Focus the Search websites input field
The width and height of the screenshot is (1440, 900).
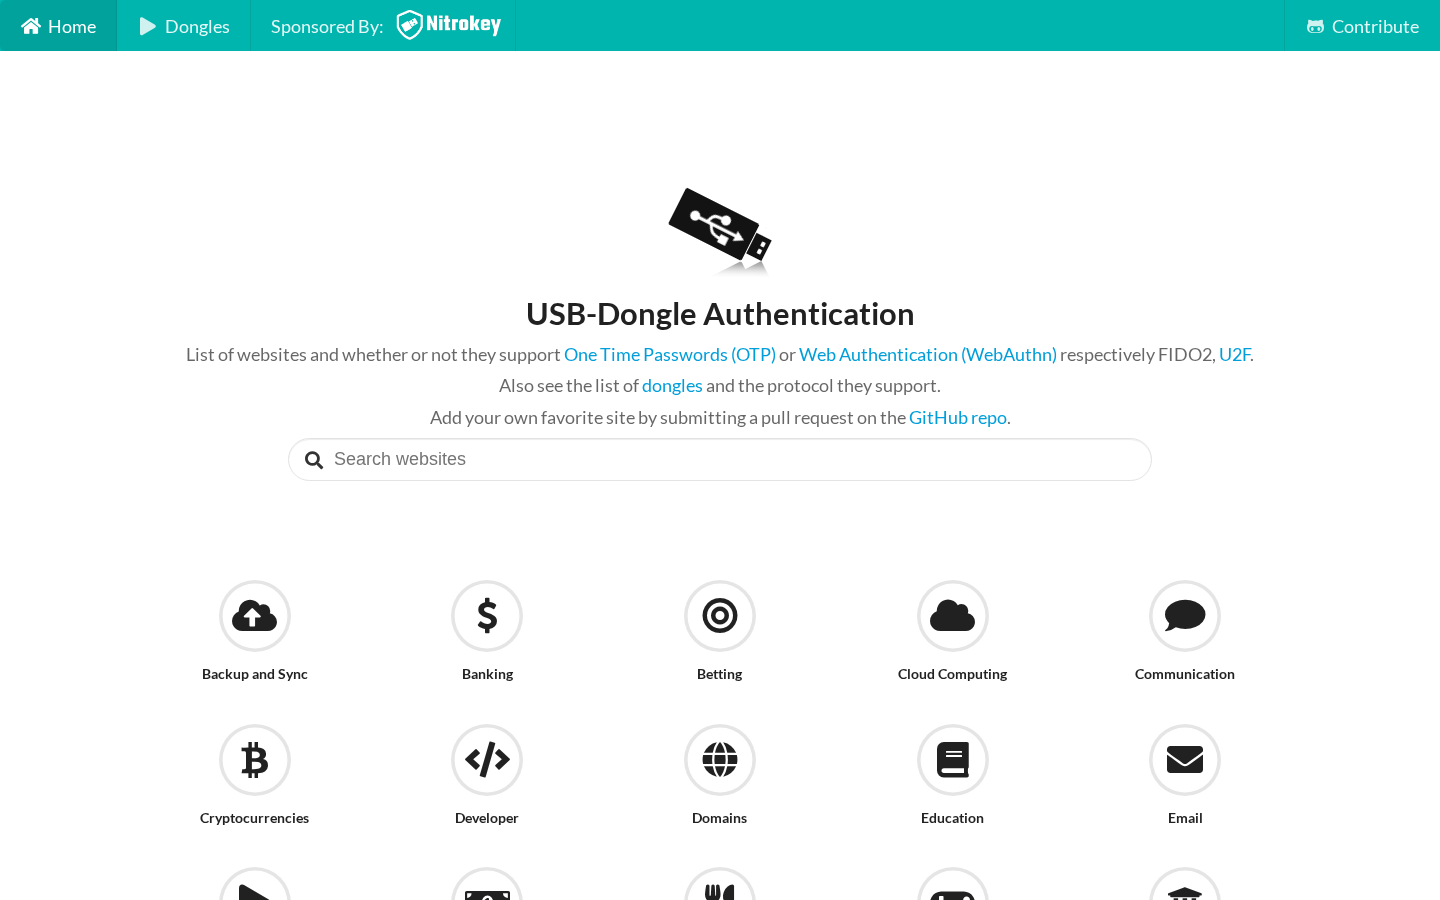click(720, 460)
